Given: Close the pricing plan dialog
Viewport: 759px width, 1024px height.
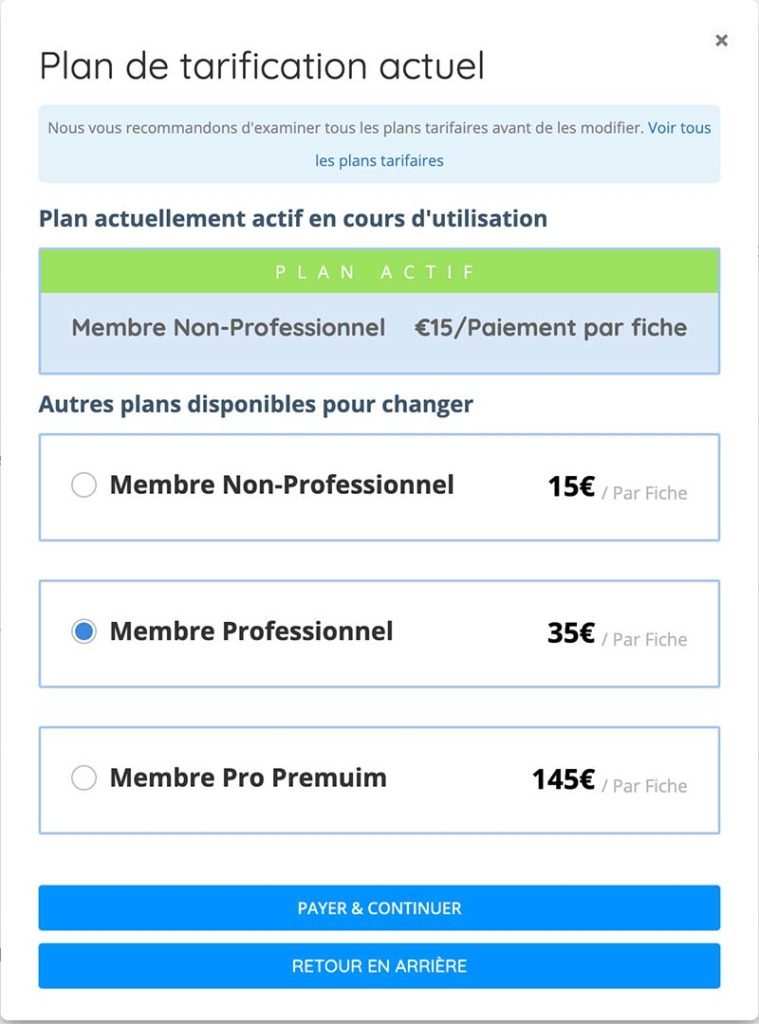Looking at the screenshot, I should pos(721,41).
